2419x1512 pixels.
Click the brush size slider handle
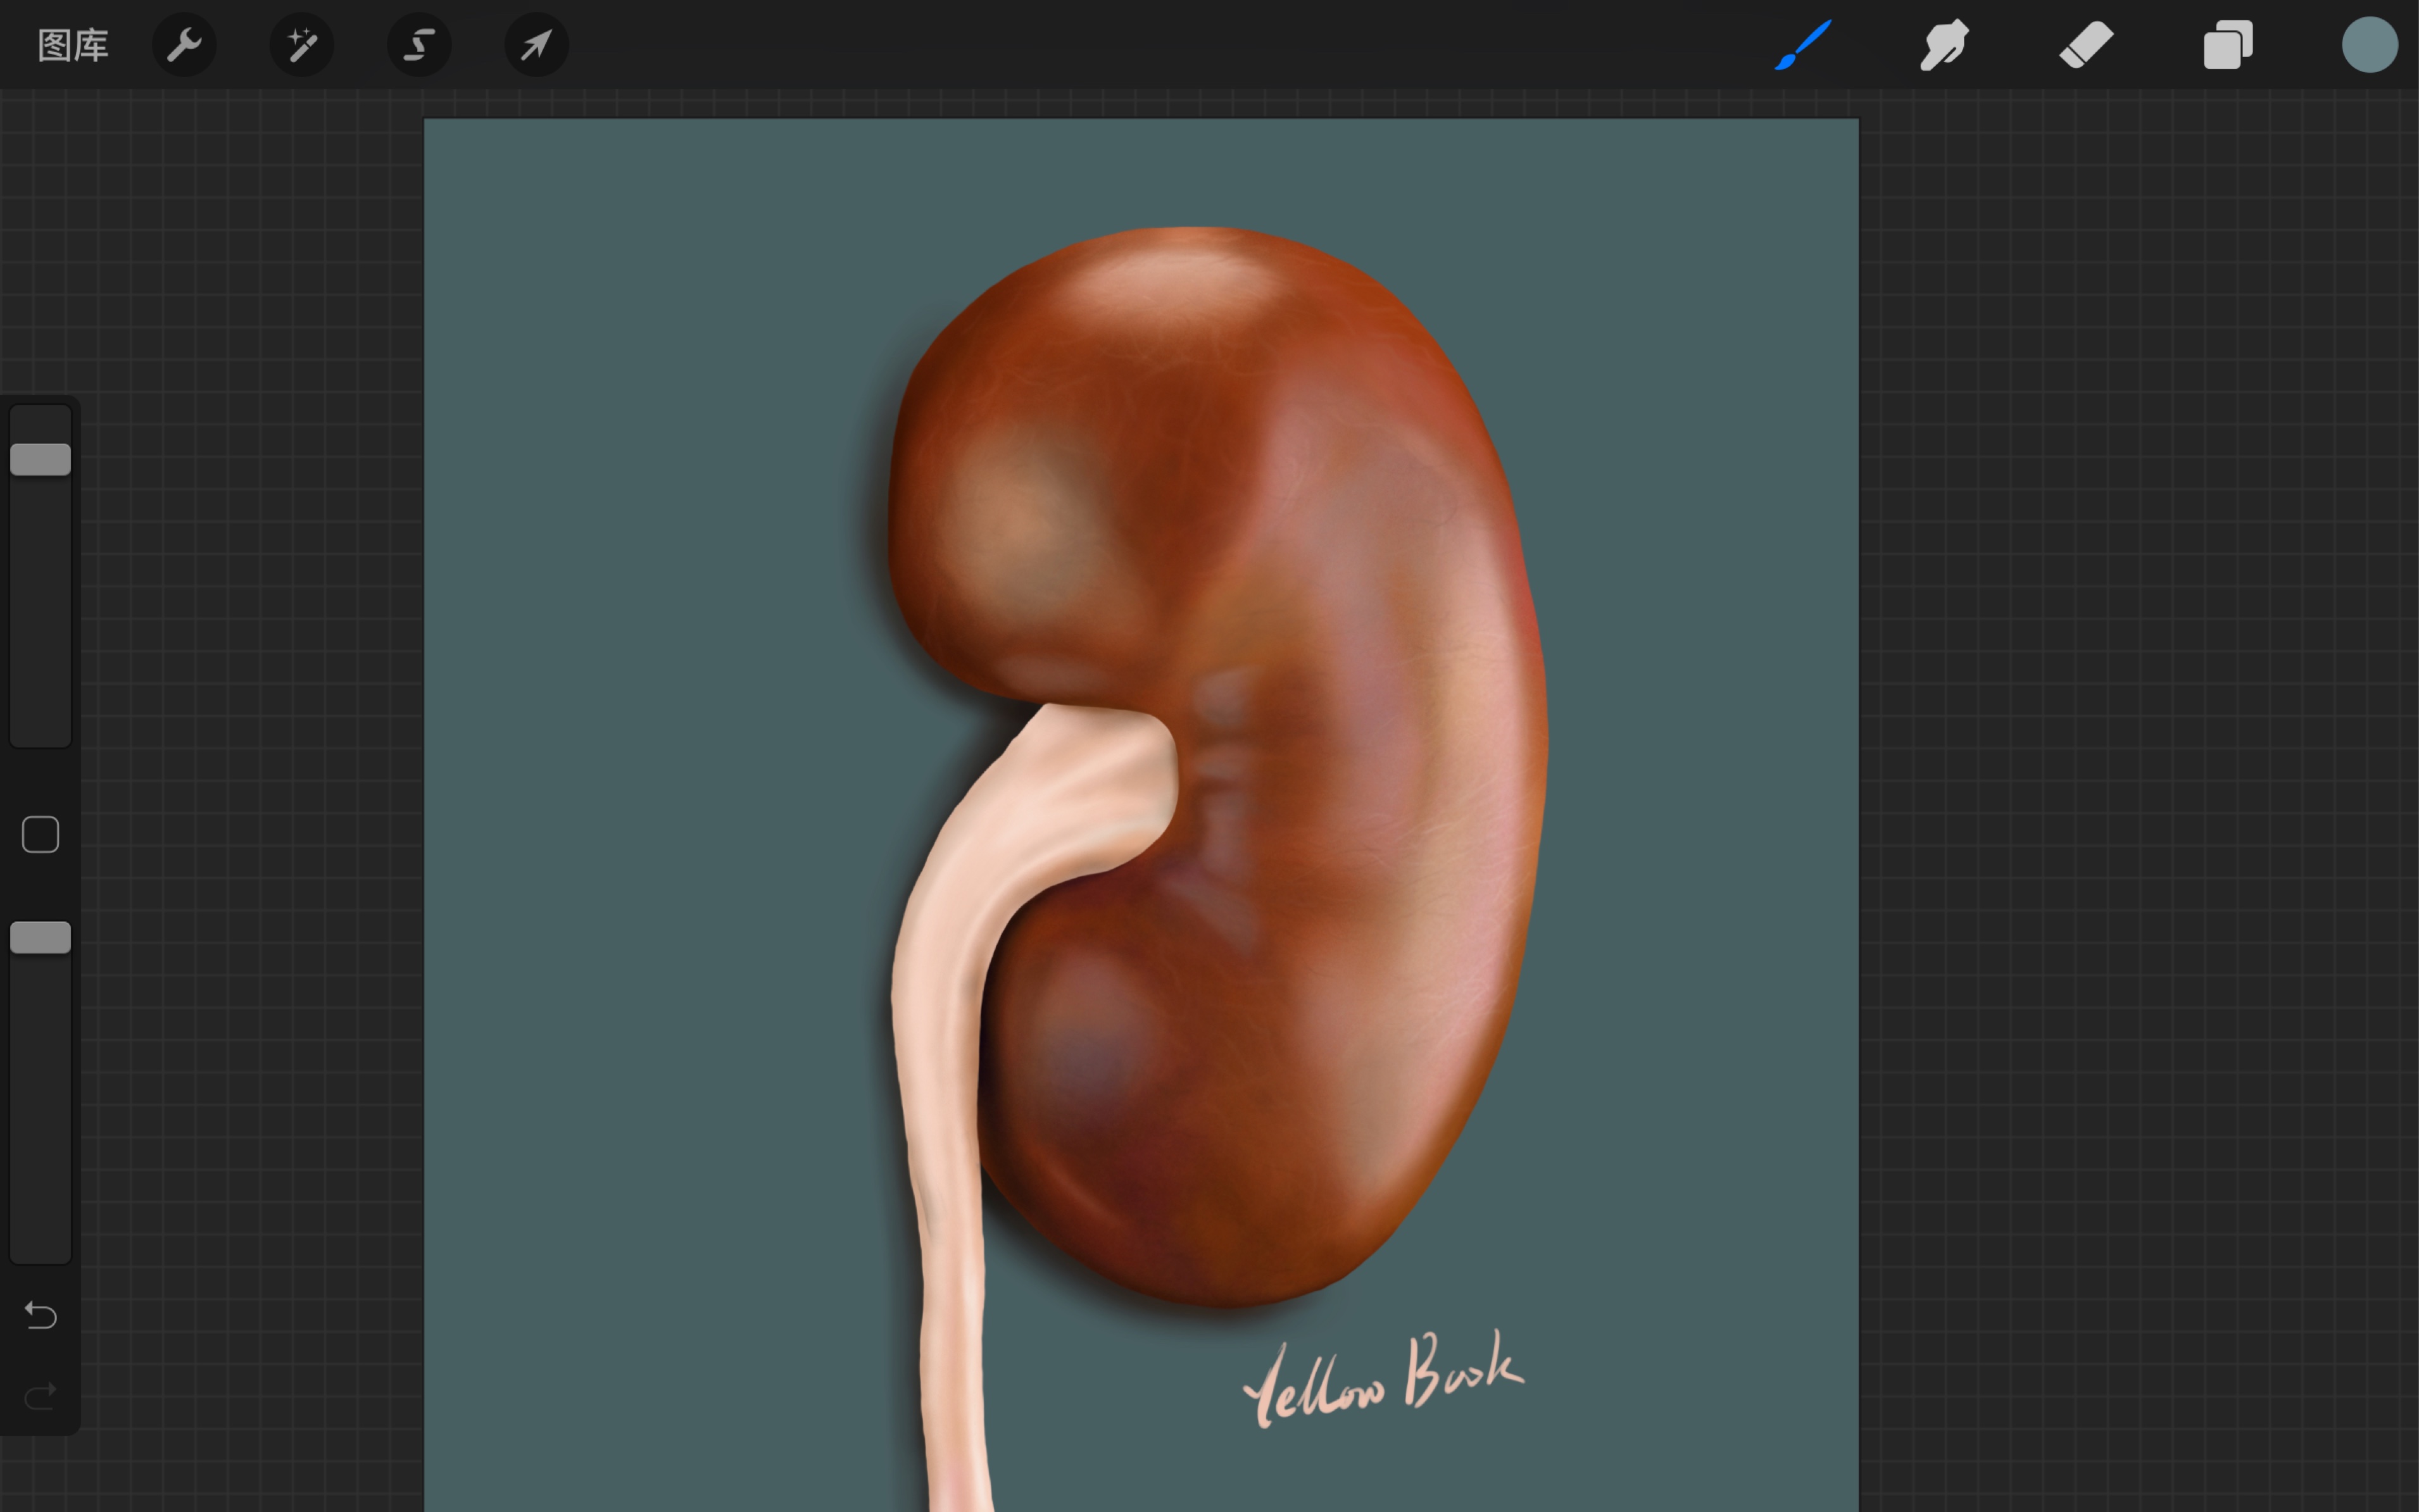coord(41,459)
